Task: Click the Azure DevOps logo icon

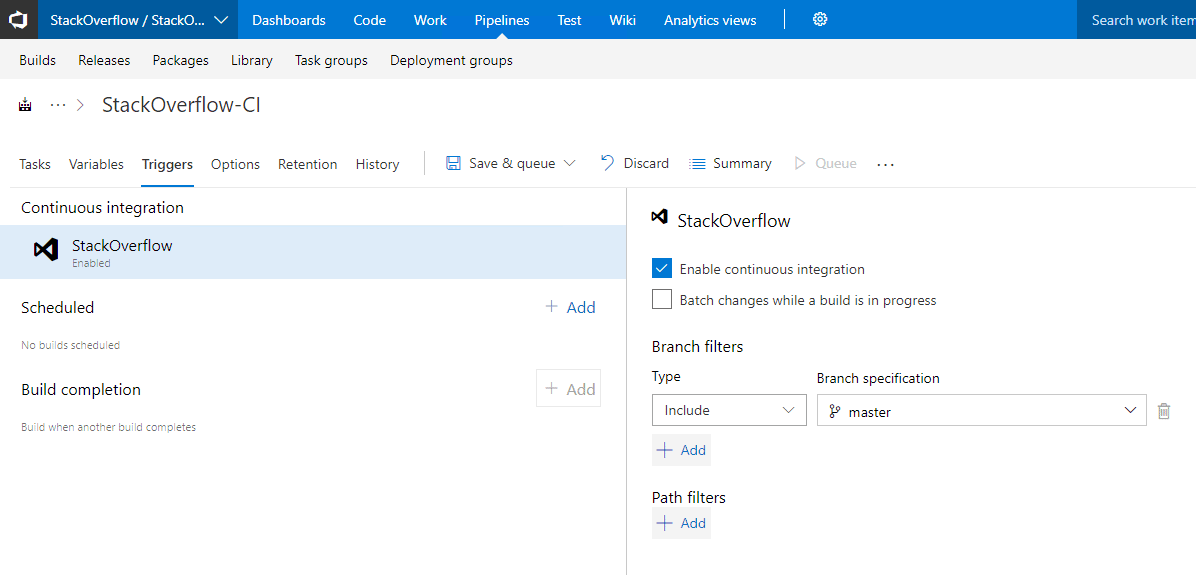Action: pos(19,20)
